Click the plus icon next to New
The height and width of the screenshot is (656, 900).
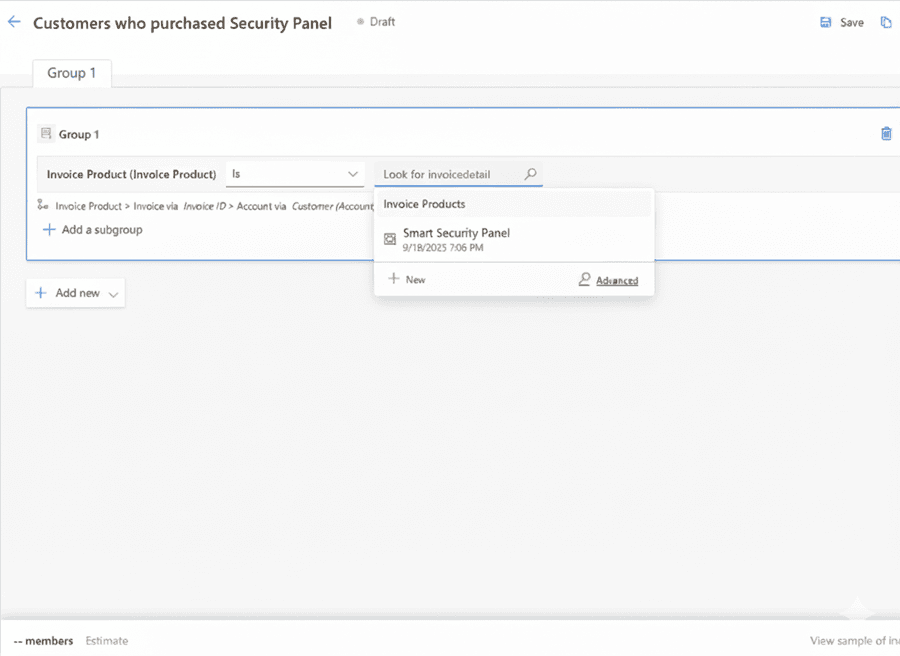click(394, 279)
